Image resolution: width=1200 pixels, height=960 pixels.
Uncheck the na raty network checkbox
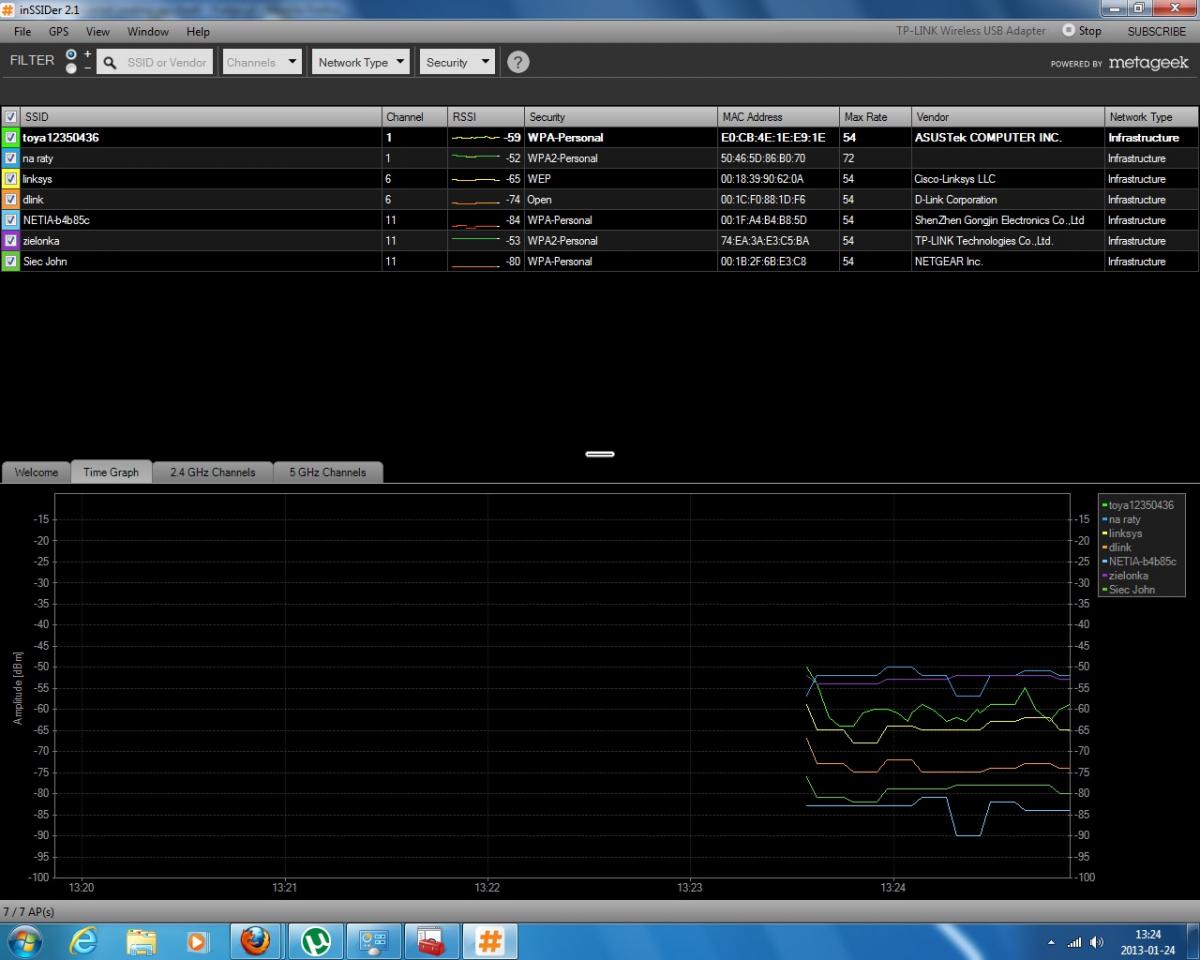pyautogui.click(x=11, y=158)
